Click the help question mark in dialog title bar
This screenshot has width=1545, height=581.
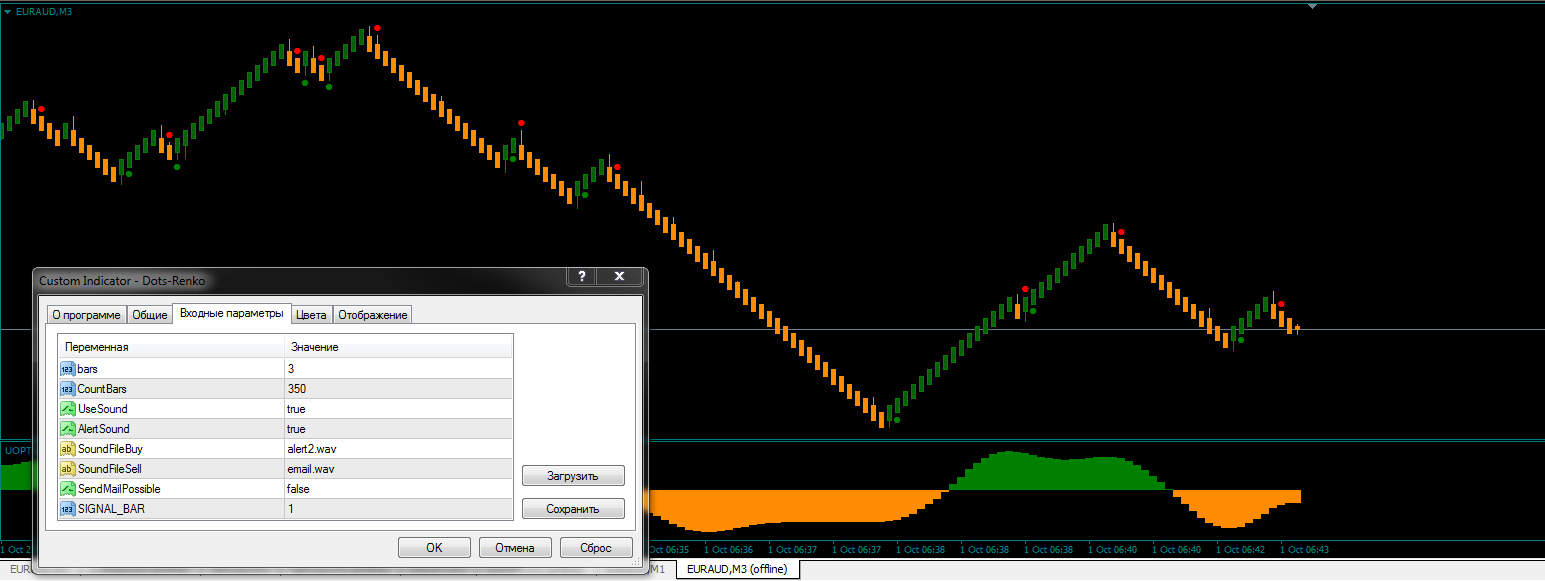point(582,277)
